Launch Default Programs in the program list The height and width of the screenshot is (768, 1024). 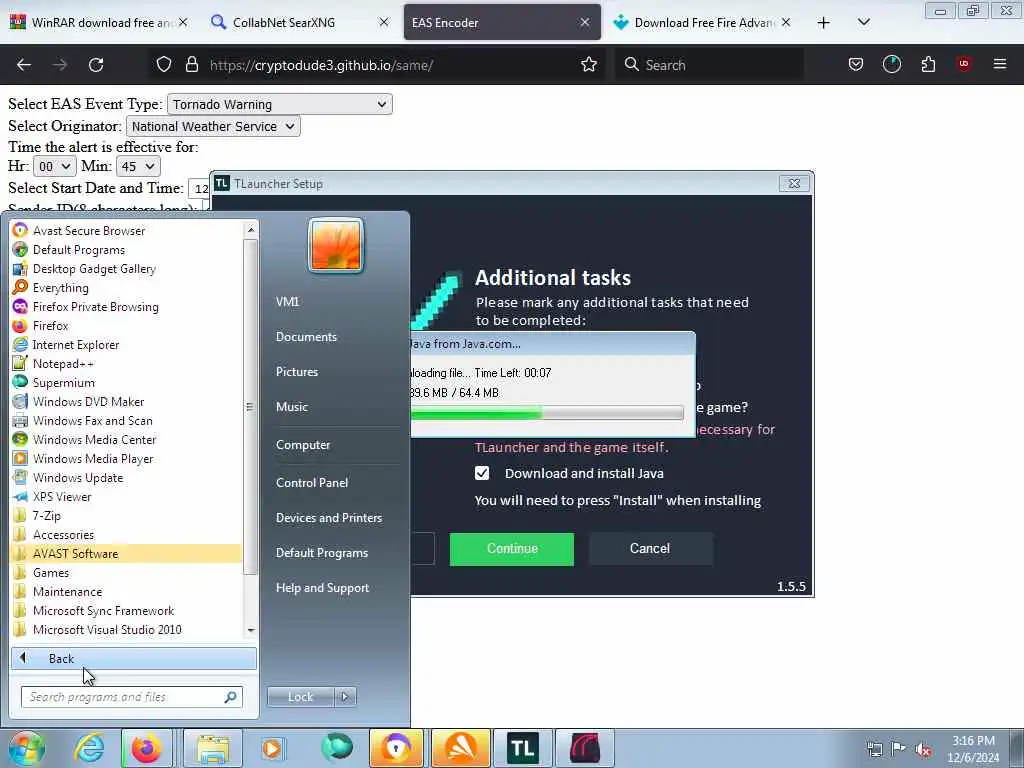click(x=78, y=249)
